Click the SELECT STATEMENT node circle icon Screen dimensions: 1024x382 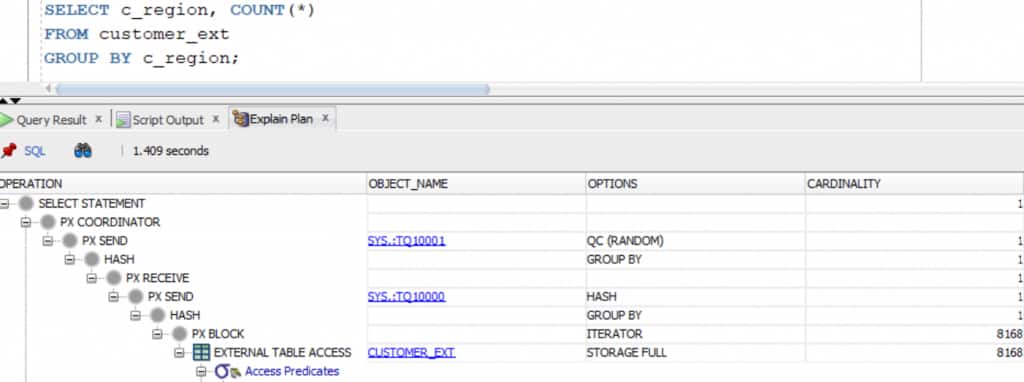pos(26,204)
